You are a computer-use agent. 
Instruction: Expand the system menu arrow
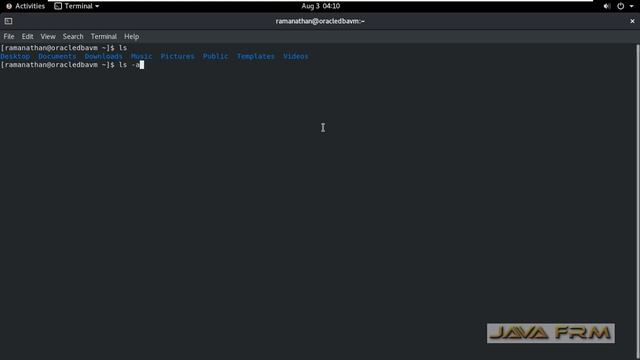[x=631, y=7]
